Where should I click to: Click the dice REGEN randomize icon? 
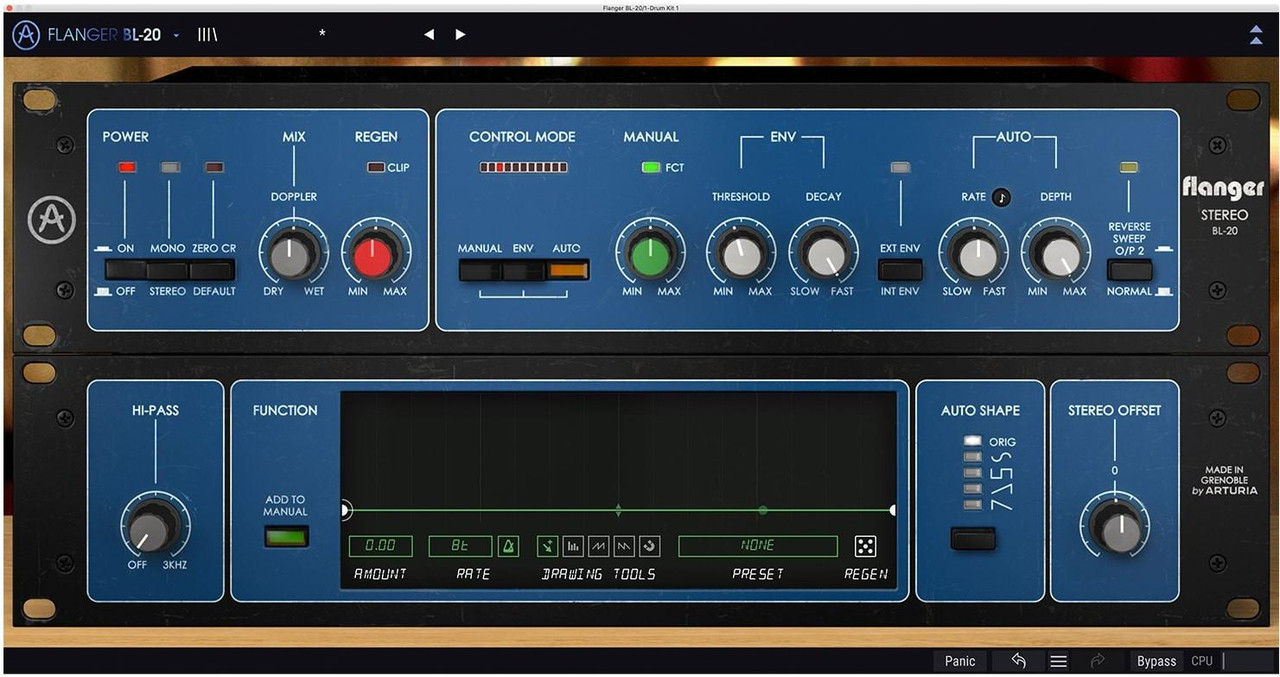866,546
